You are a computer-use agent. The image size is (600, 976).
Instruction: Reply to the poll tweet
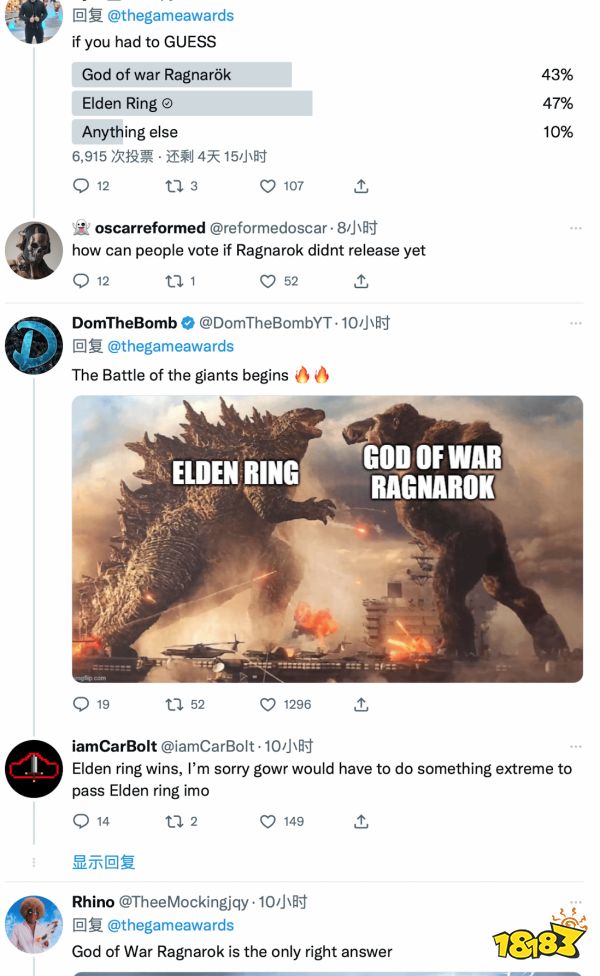tap(82, 186)
